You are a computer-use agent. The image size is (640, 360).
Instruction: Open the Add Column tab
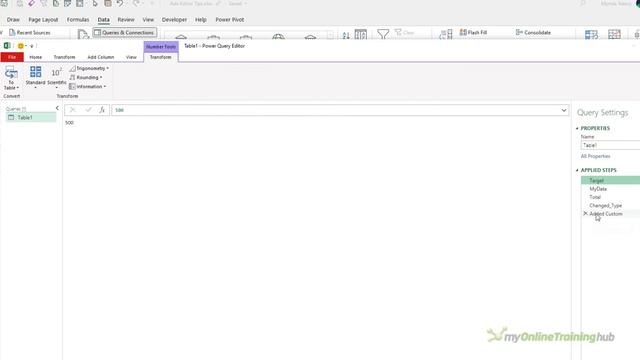(100, 57)
